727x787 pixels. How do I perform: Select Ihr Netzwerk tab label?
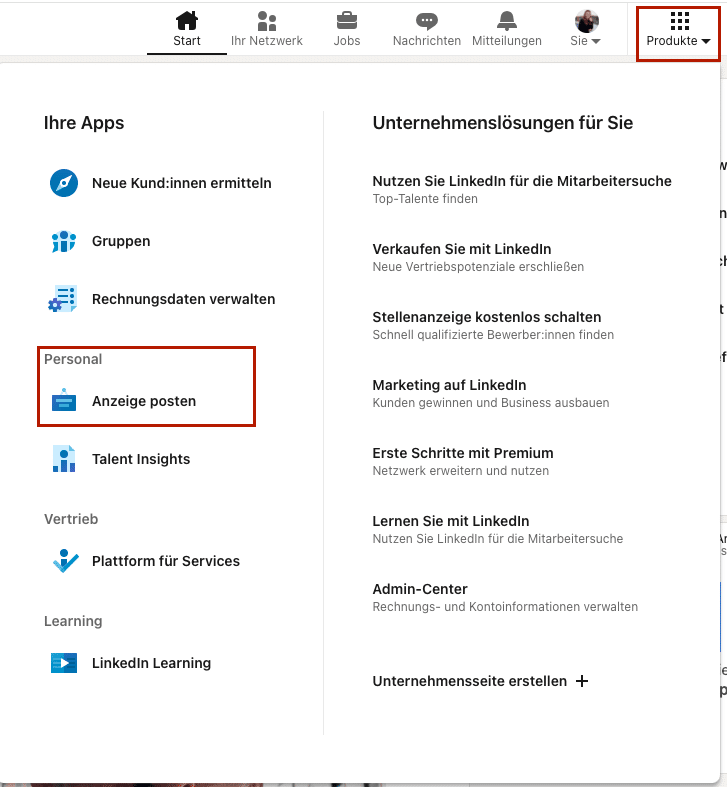(x=267, y=41)
